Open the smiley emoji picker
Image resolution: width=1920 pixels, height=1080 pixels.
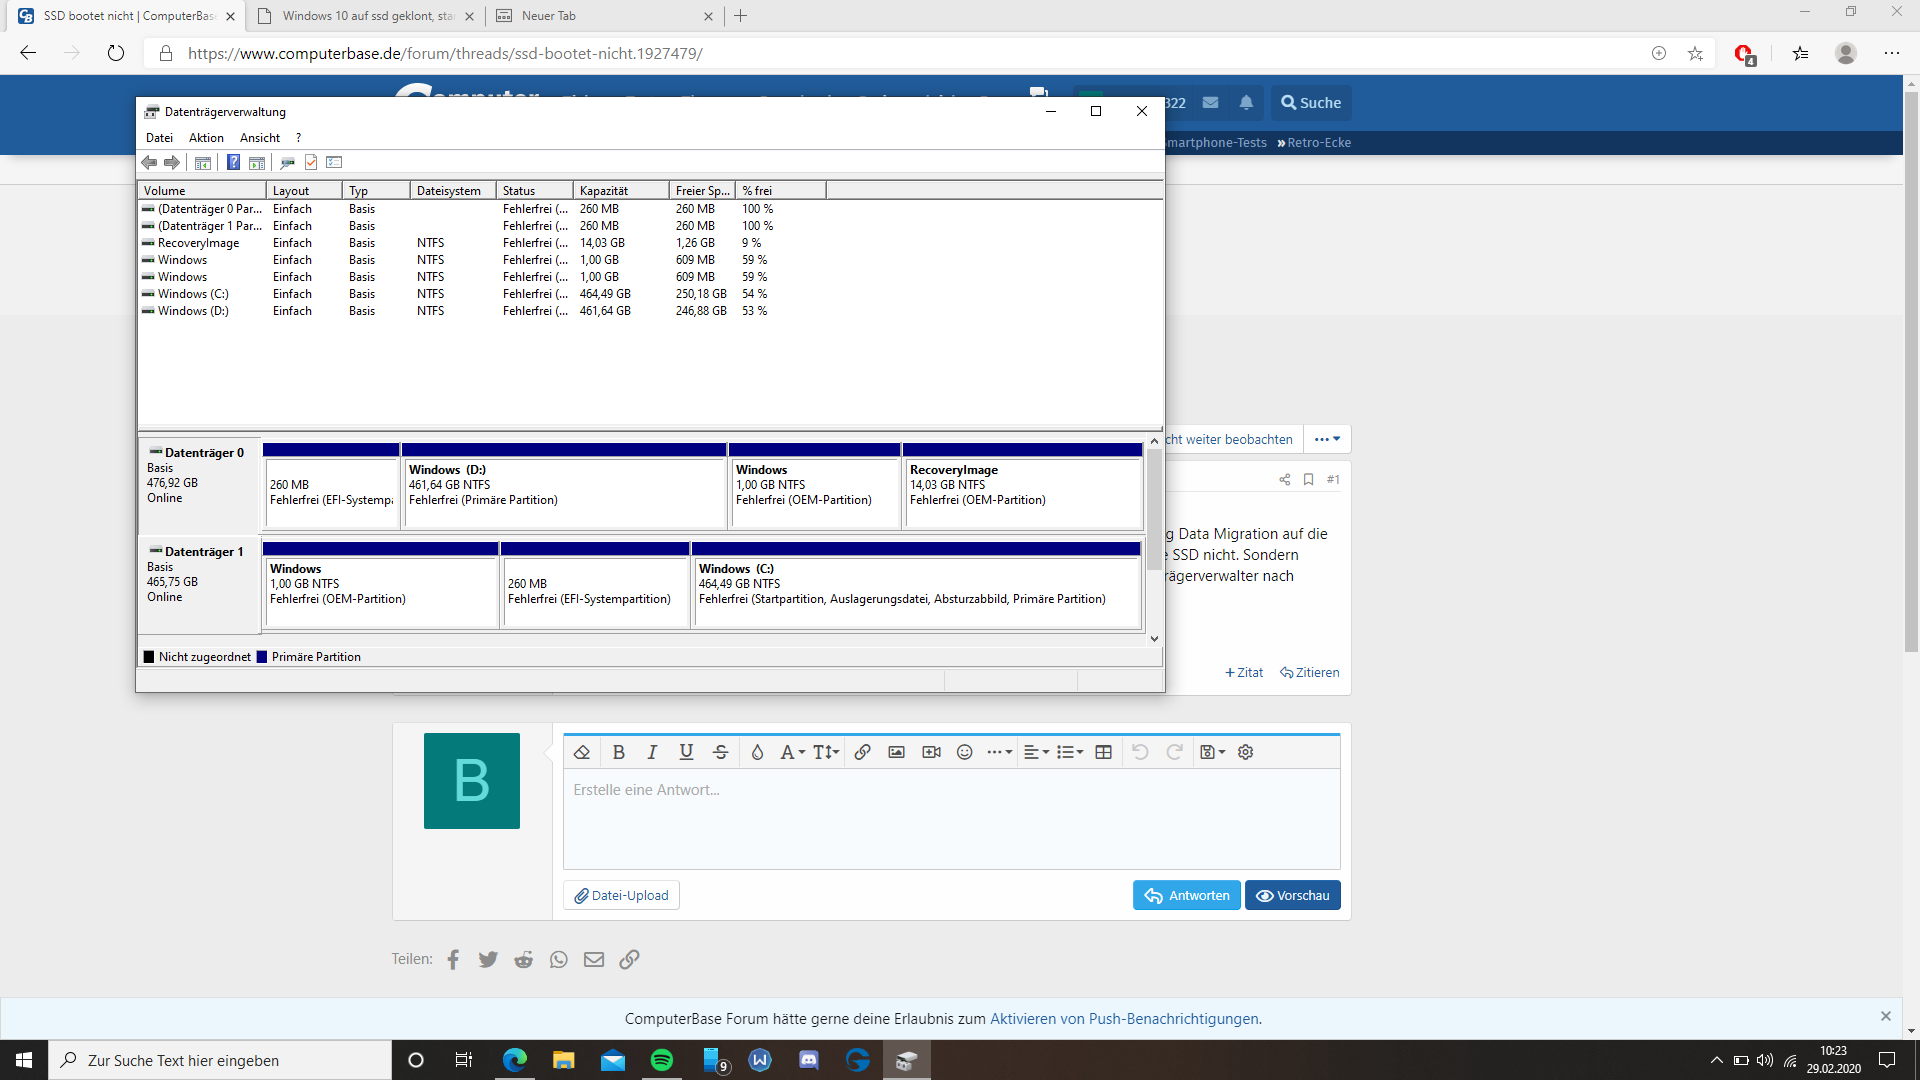[x=964, y=752]
